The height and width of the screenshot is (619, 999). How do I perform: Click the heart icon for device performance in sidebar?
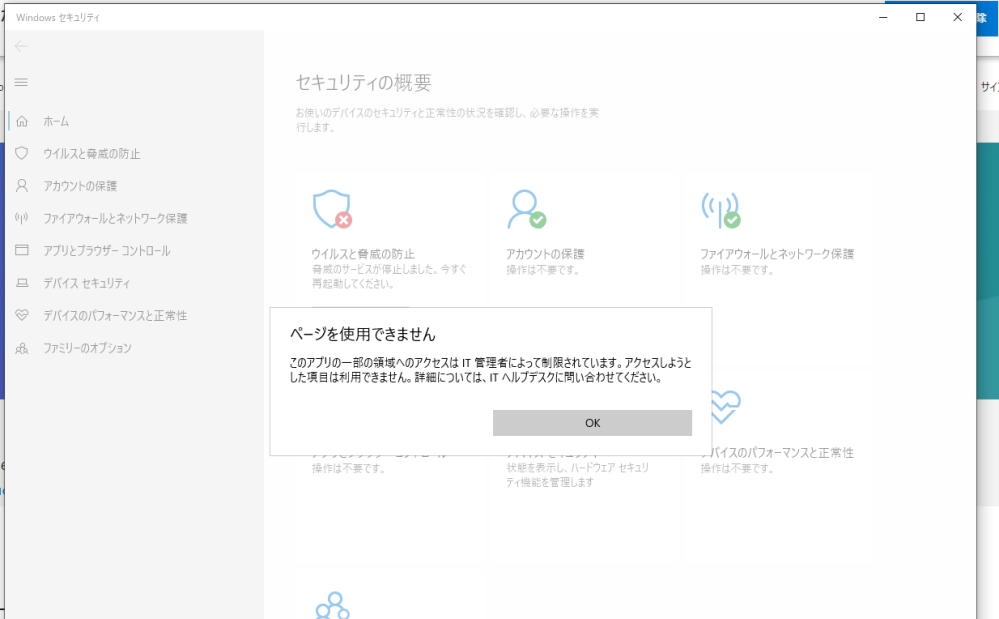21,315
